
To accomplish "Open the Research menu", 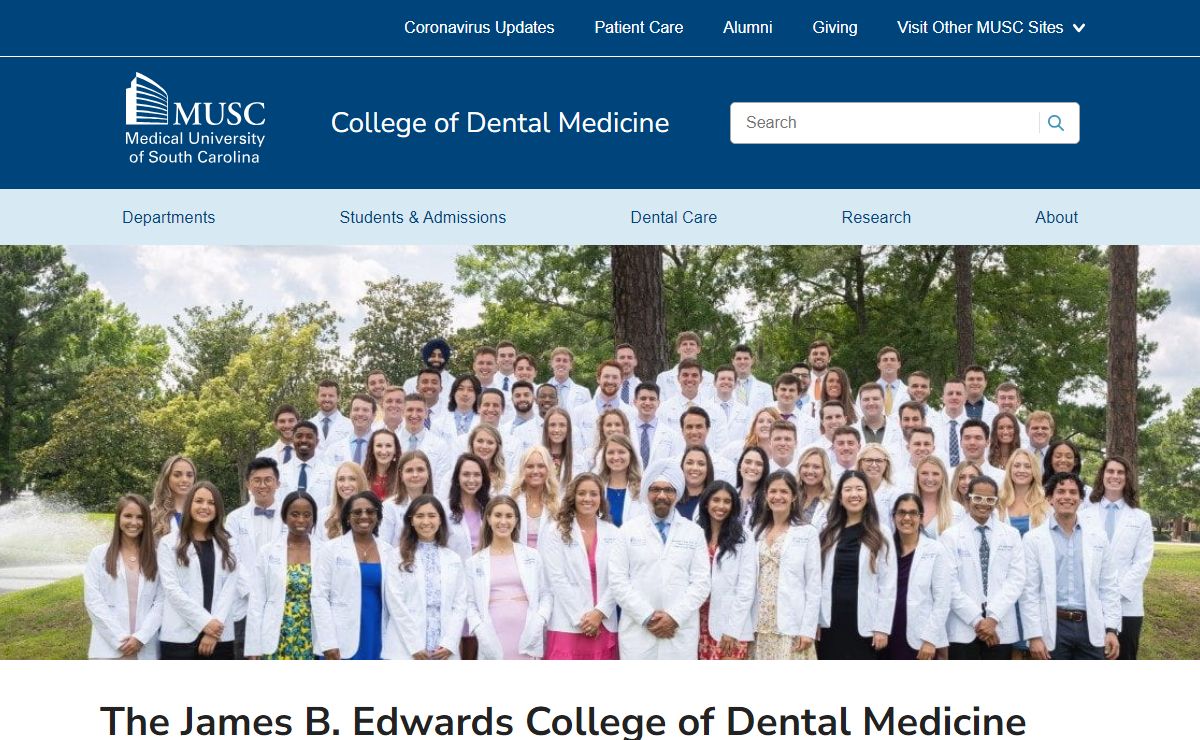I will (x=876, y=217).
